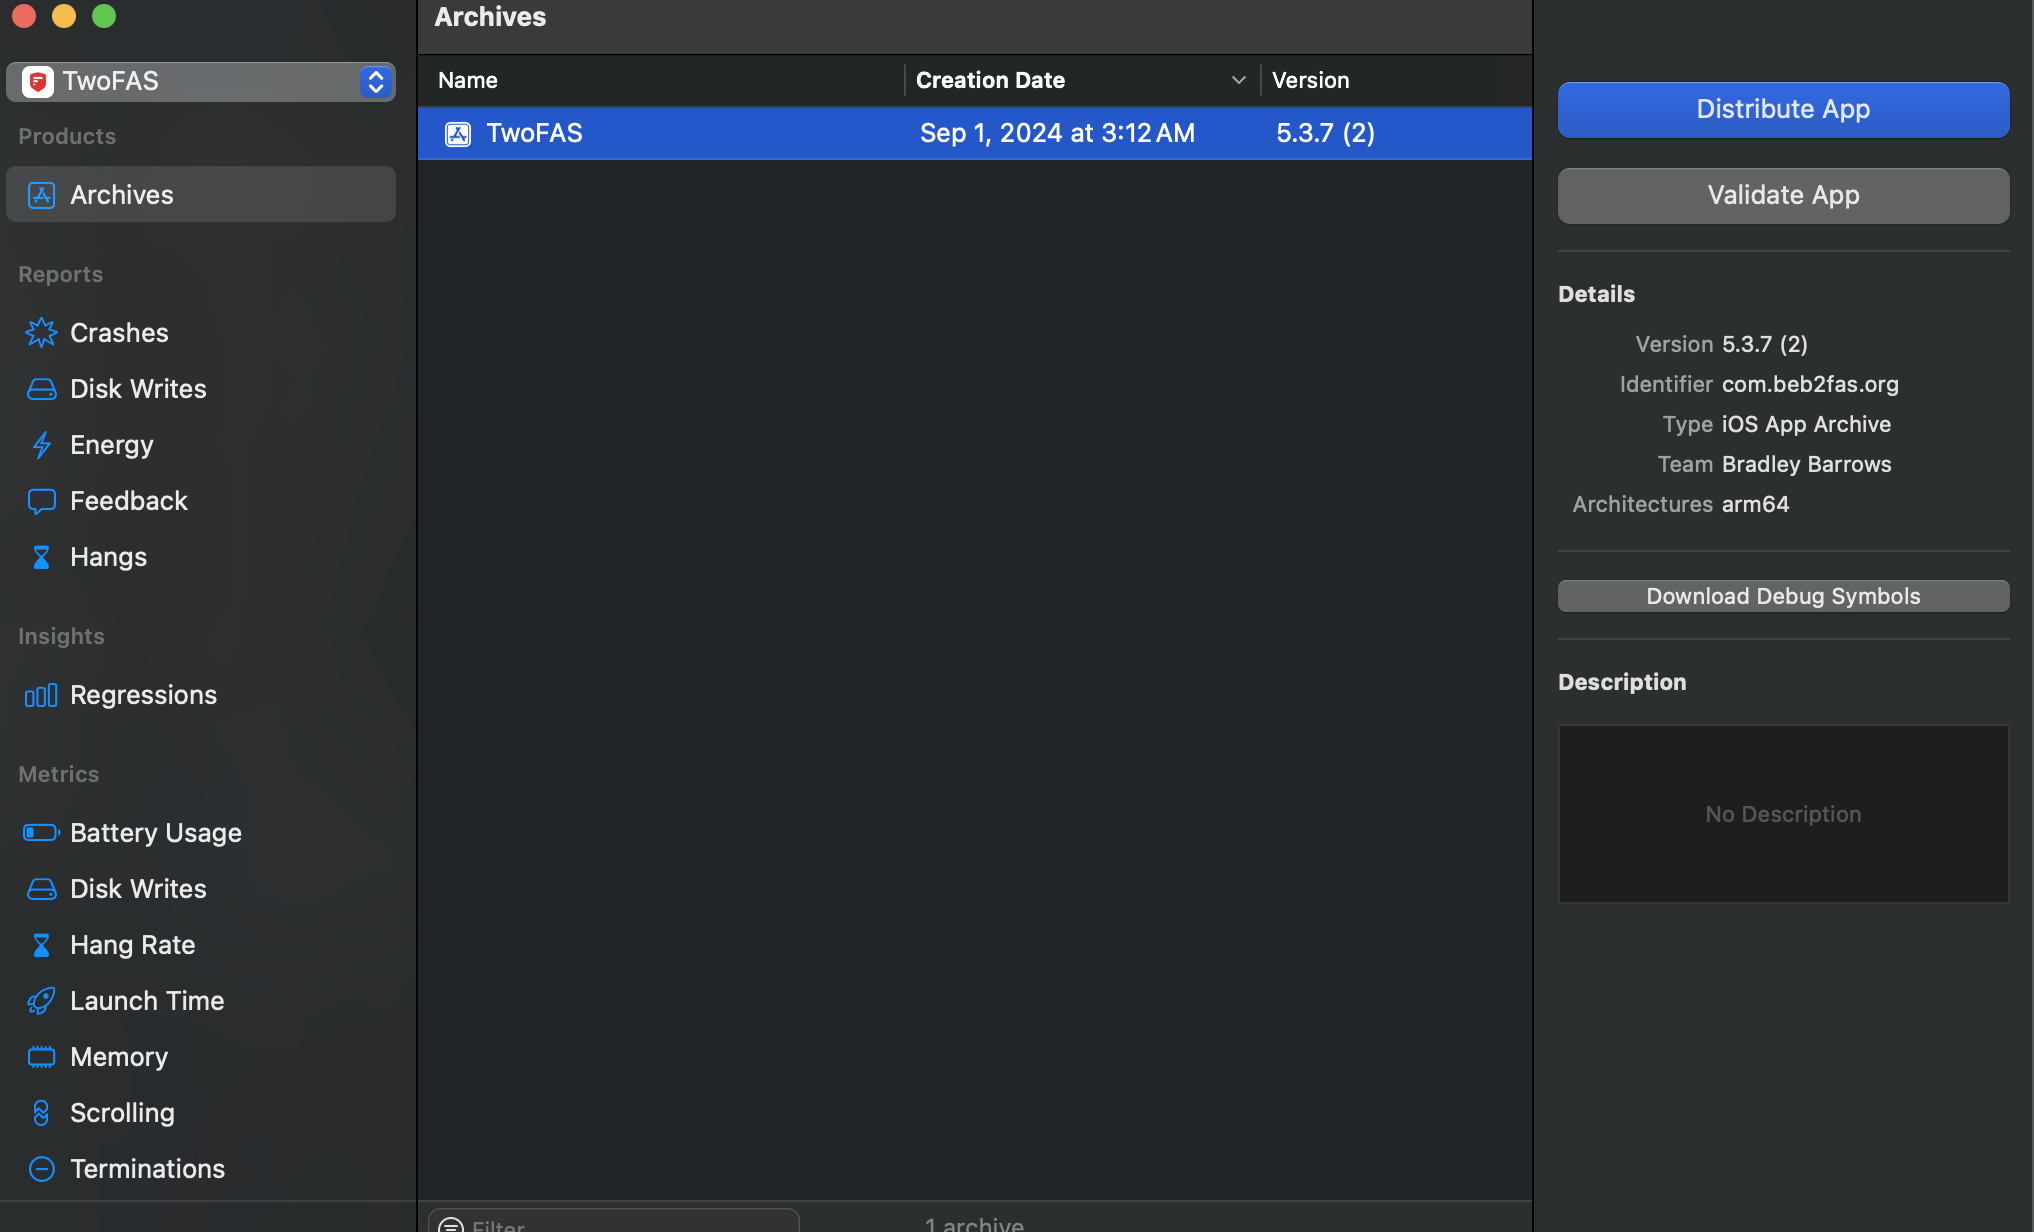Screen dimensions: 2034x1232
Task: Toggle Creation Date sort chevron
Action: tap(1238, 80)
